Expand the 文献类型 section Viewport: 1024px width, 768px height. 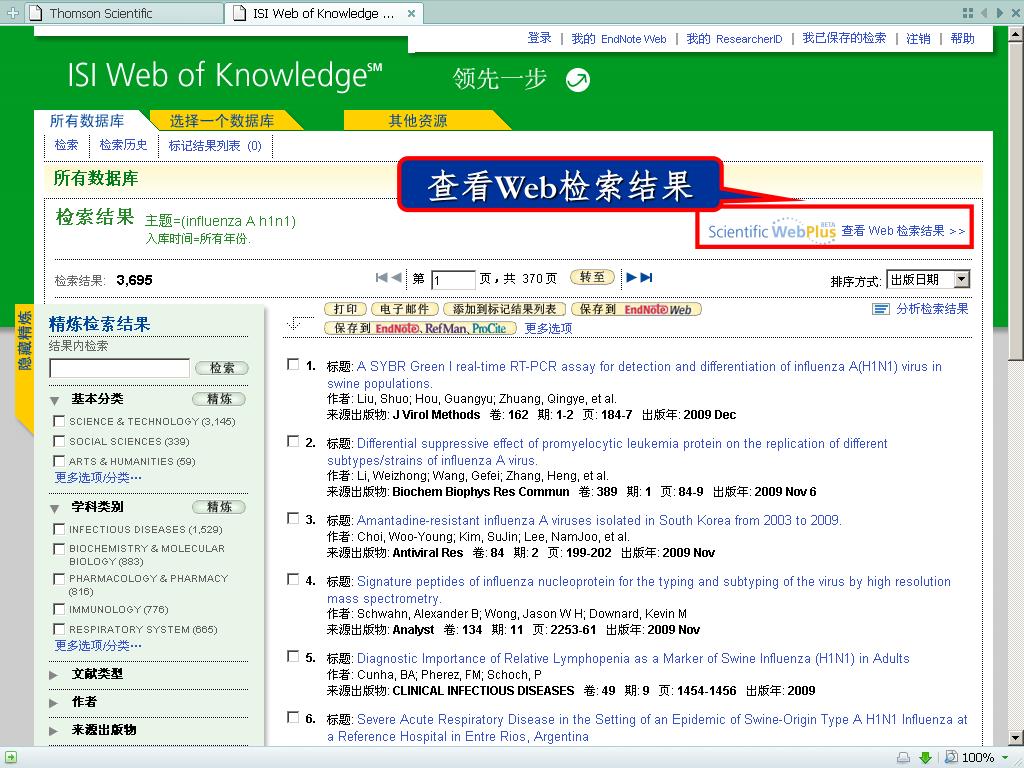tap(54, 675)
